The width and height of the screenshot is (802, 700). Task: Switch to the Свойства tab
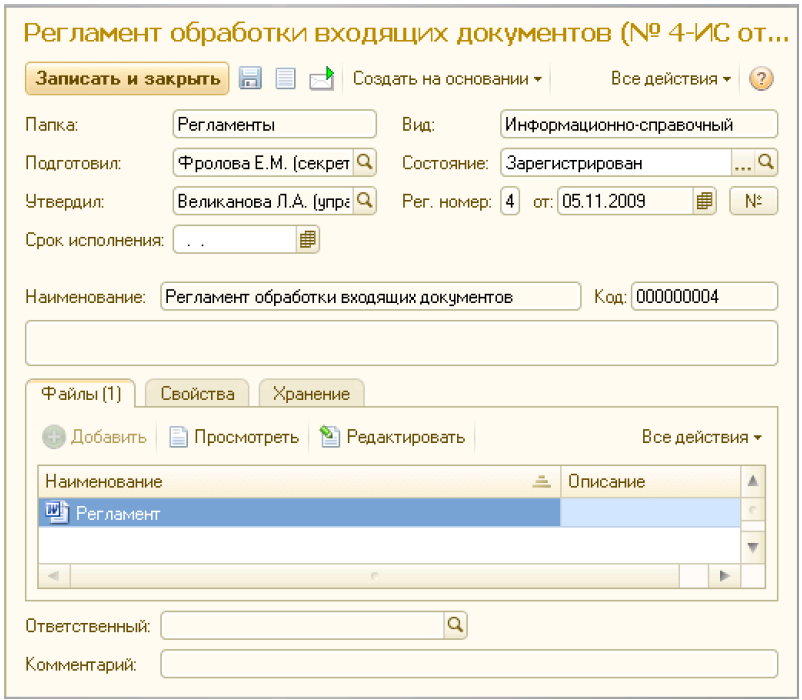click(x=197, y=394)
